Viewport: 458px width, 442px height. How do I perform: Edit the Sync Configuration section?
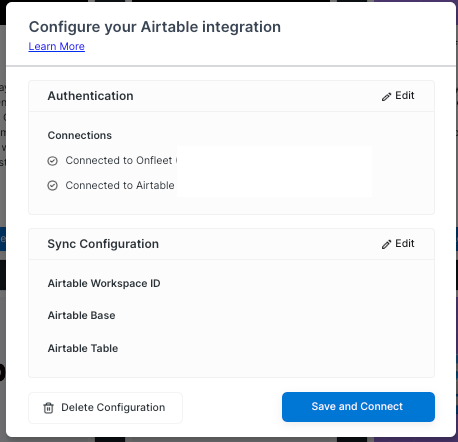[x=398, y=244]
